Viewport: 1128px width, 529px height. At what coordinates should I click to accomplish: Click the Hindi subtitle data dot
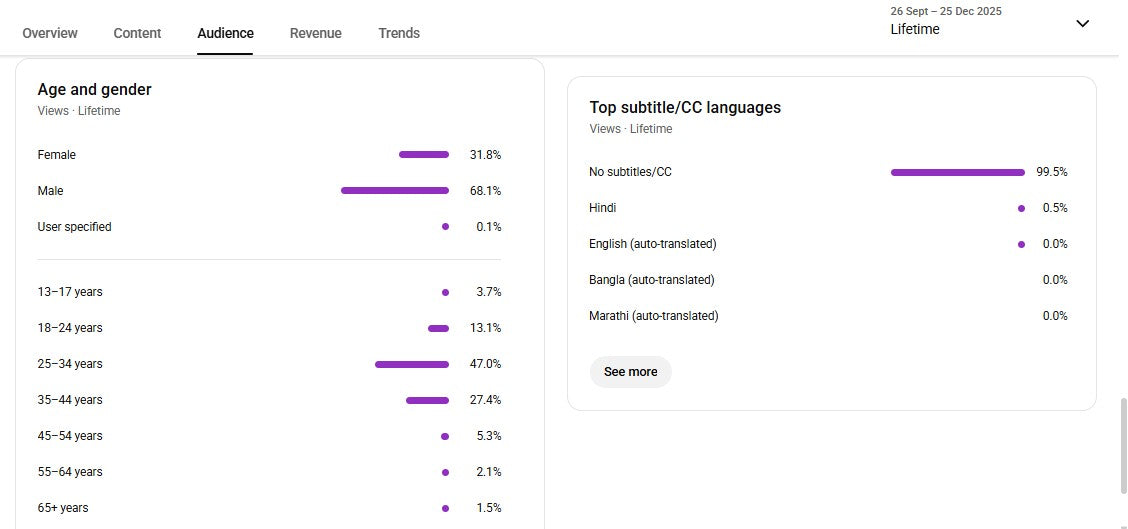coord(1021,208)
